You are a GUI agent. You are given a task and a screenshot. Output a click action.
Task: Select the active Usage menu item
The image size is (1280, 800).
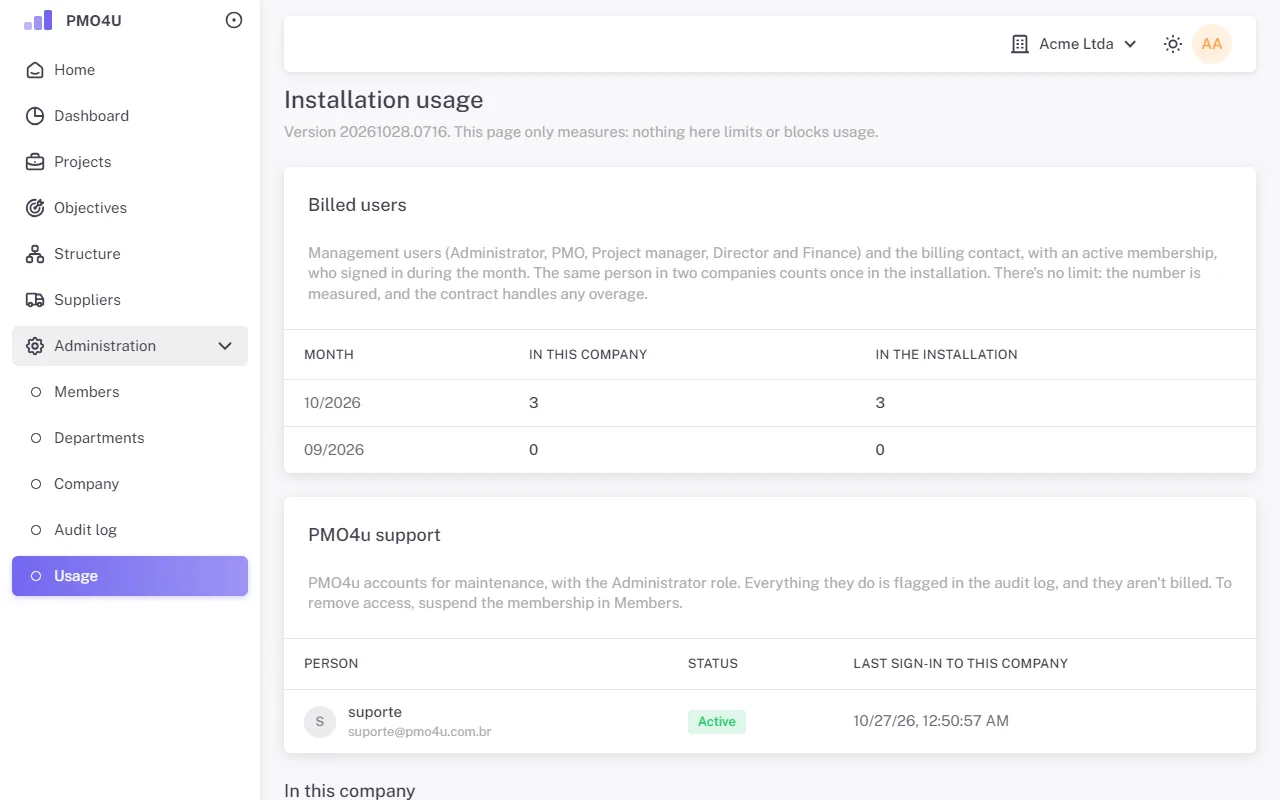click(130, 576)
